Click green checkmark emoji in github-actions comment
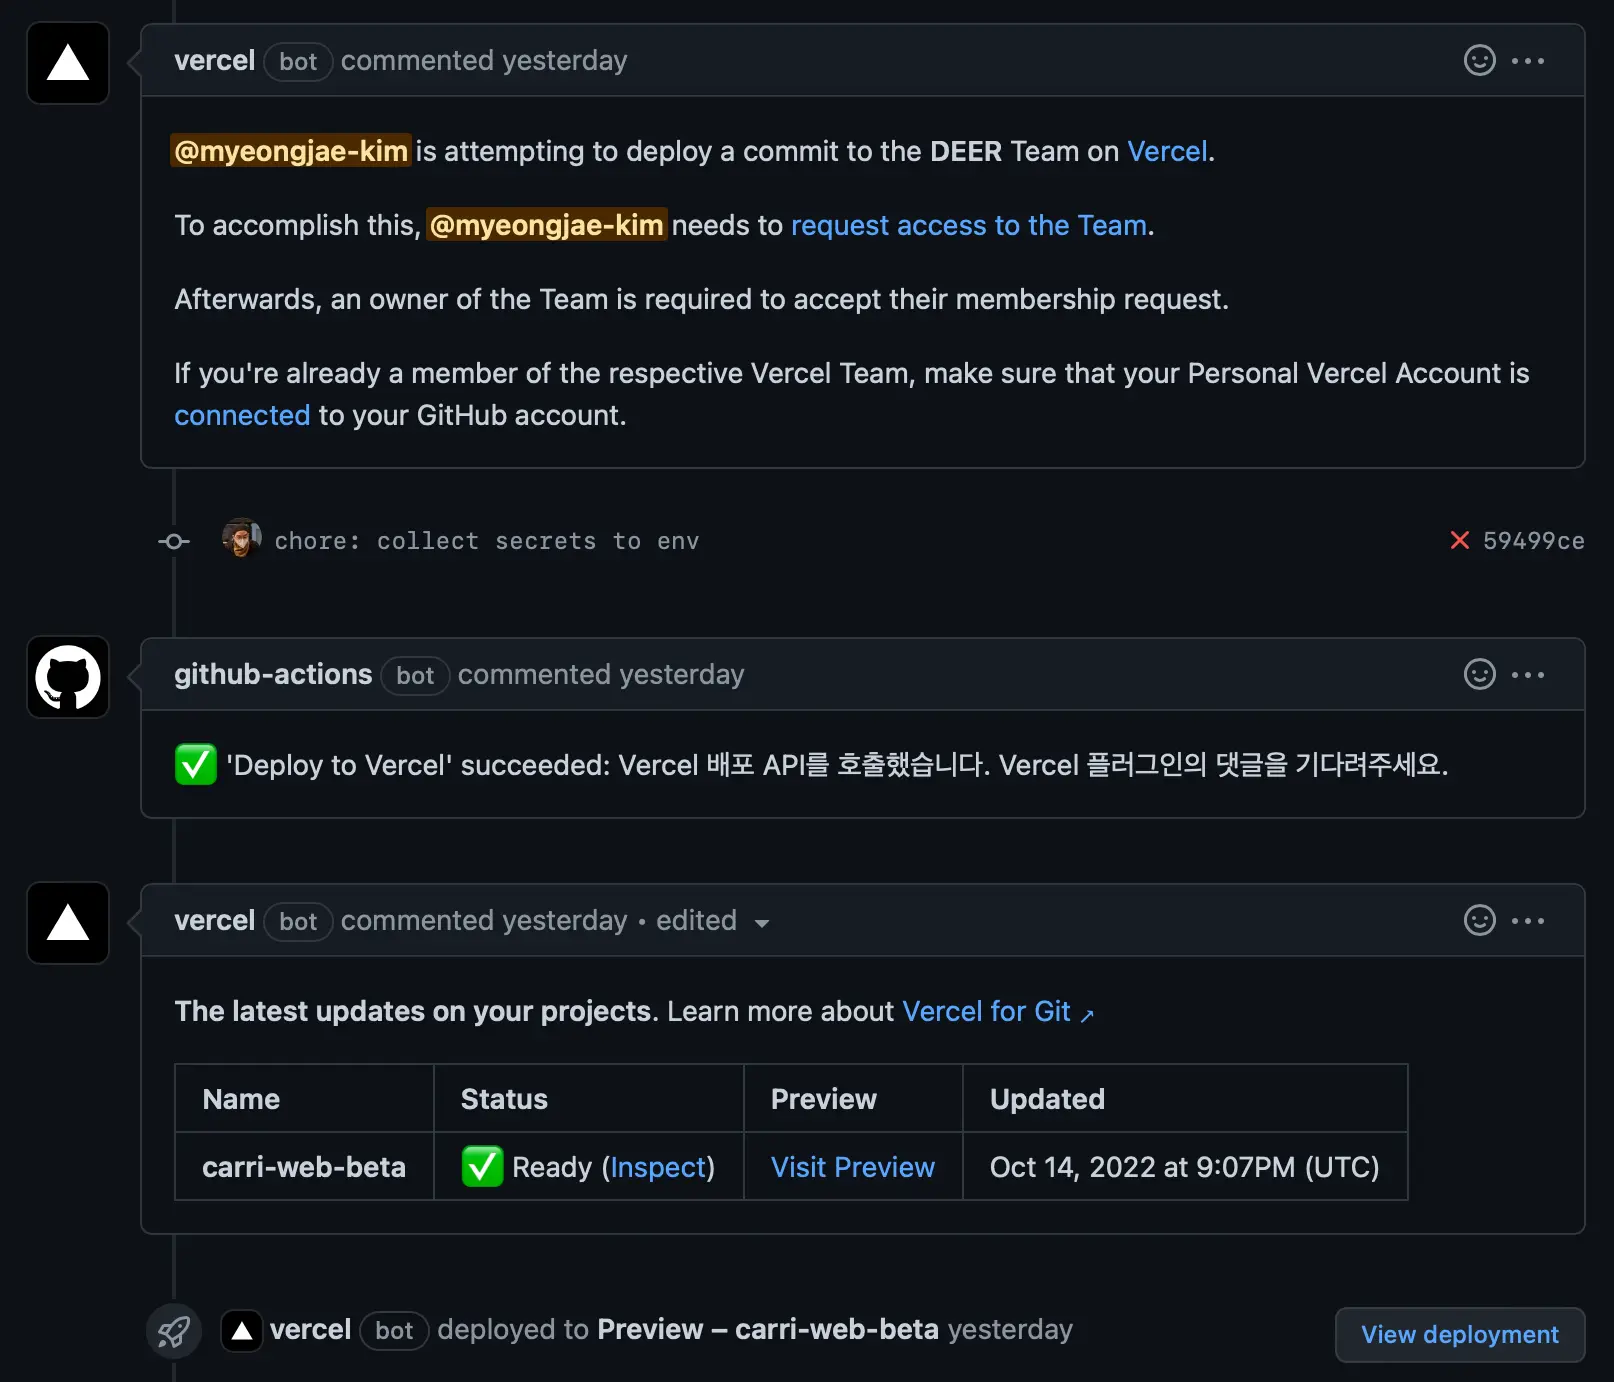The width and height of the screenshot is (1614, 1382). [195, 765]
